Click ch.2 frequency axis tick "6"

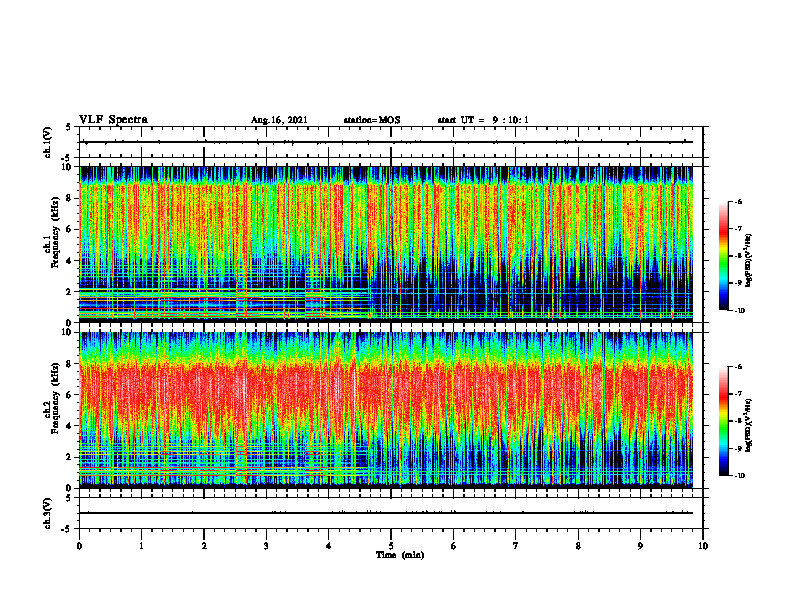tap(70, 395)
